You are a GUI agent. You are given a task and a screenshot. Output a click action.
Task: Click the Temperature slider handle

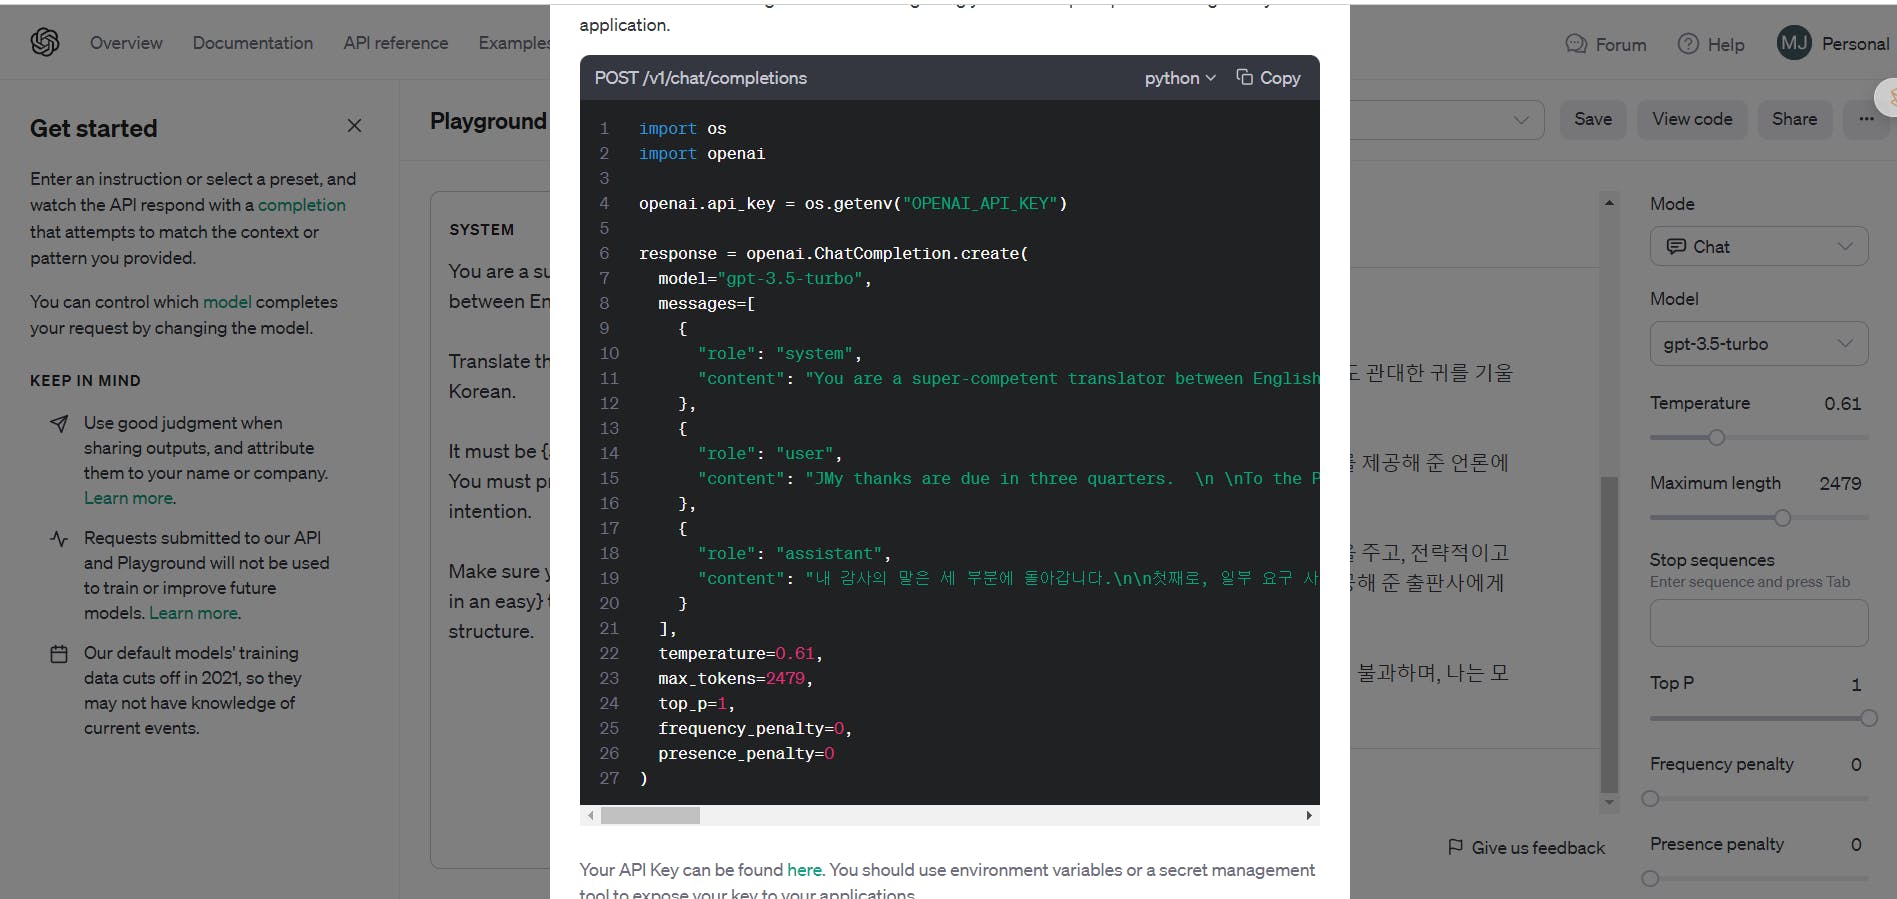pyautogui.click(x=1716, y=437)
